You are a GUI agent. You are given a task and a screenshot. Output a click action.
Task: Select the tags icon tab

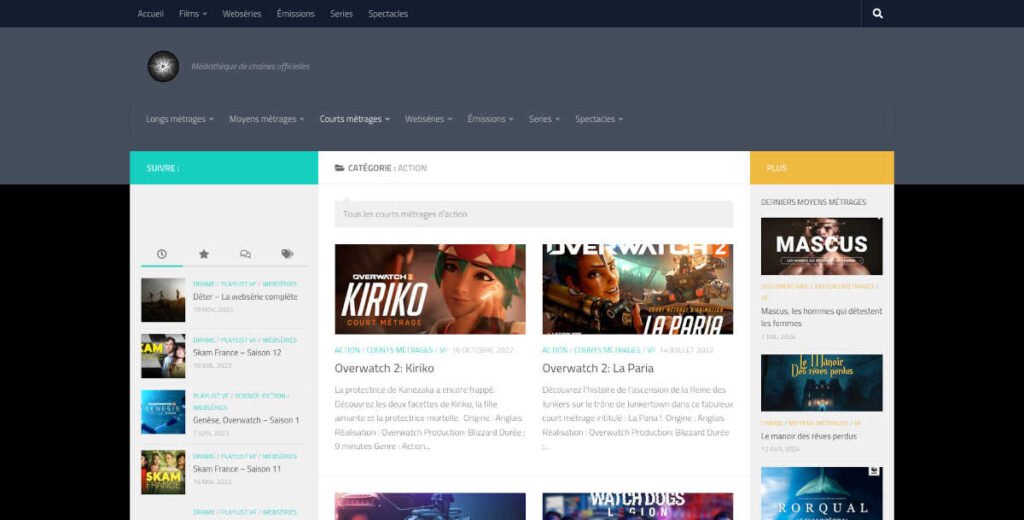pyautogui.click(x=287, y=254)
